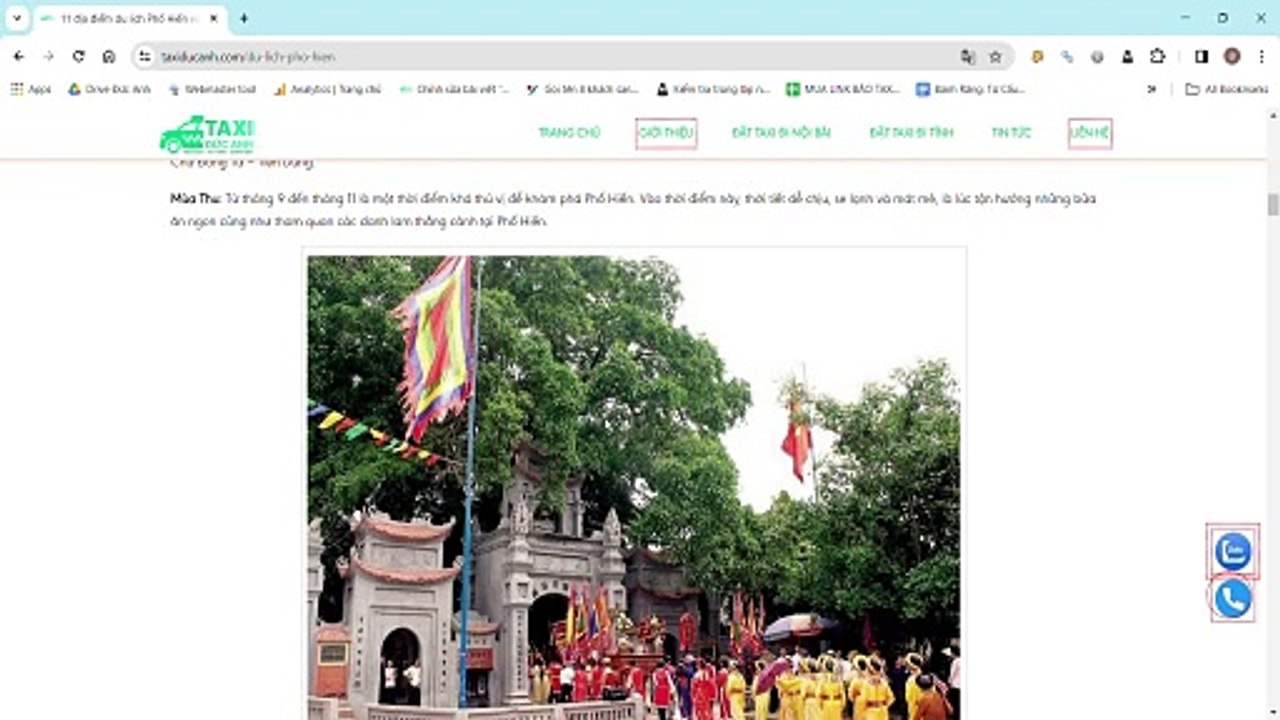Open the tab search dropdown arrow

(x=16, y=18)
